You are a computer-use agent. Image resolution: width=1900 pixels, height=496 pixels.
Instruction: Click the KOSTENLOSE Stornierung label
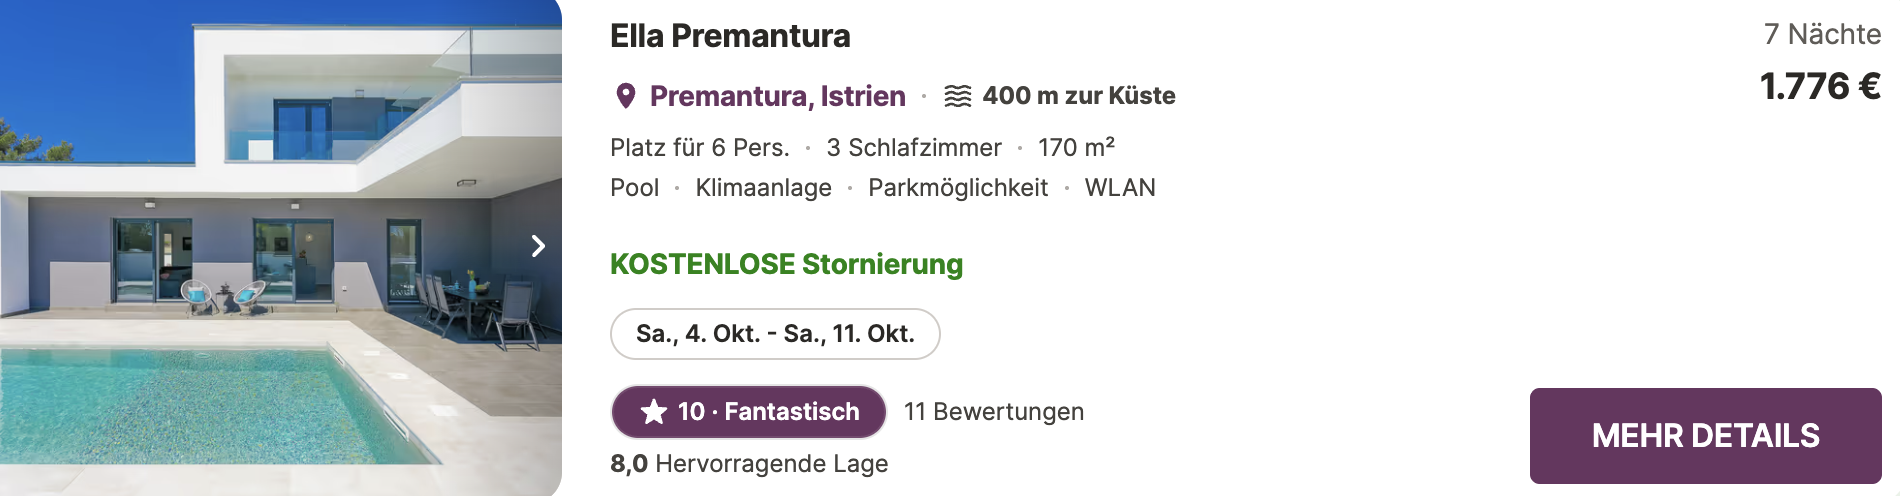(x=786, y=264)
